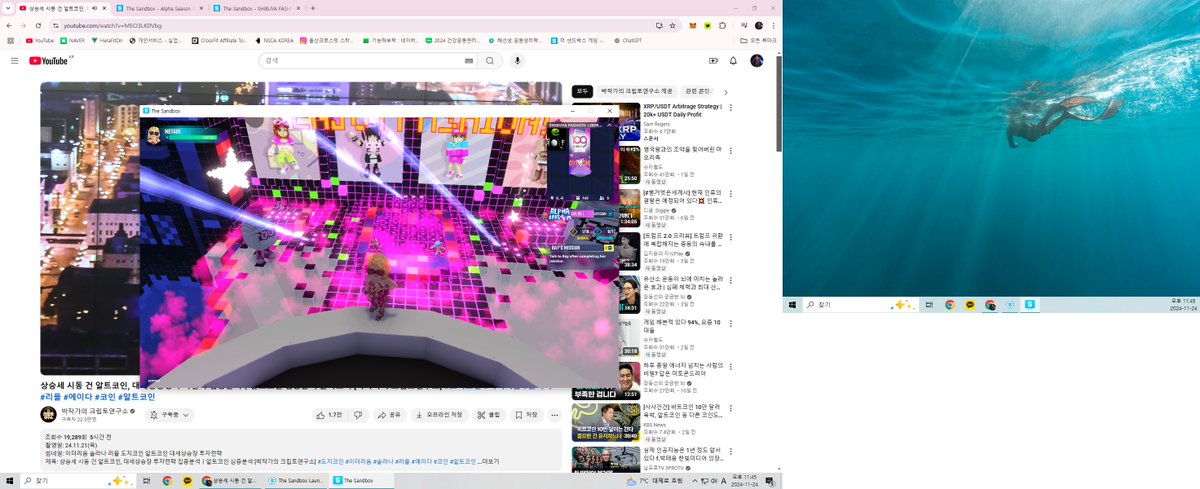Image resolution: width=1200 pixels, height=489 pixels.
Task: Open new tab with plus button
Action: (x=313, y=8)
